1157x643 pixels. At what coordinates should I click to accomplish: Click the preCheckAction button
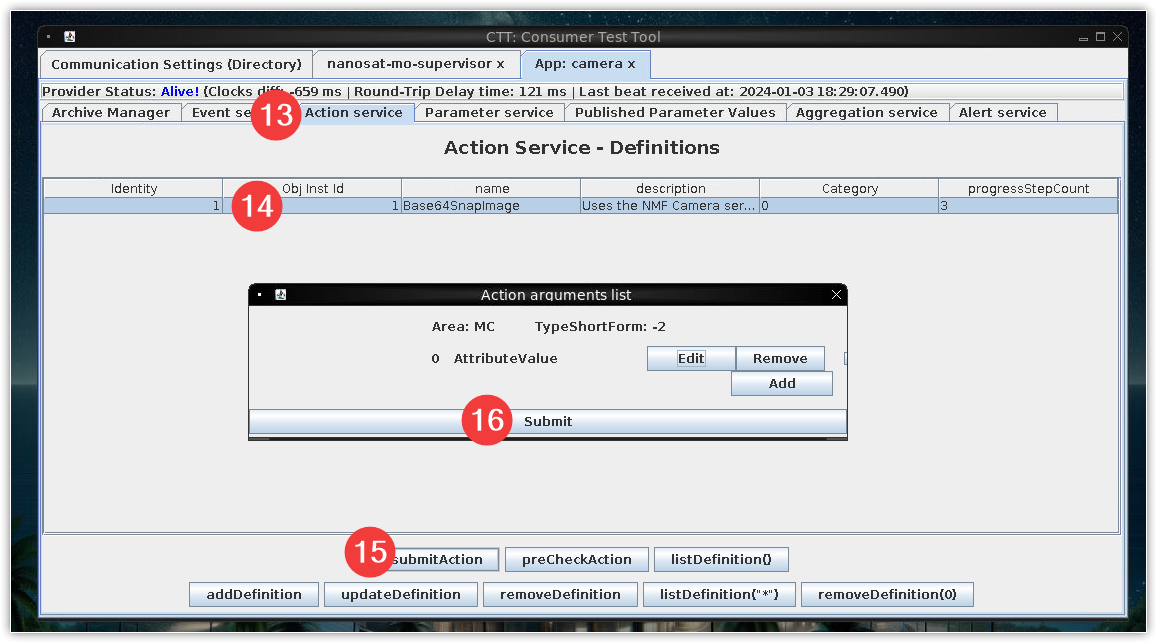pyautogui.click(x=576, y=560)
